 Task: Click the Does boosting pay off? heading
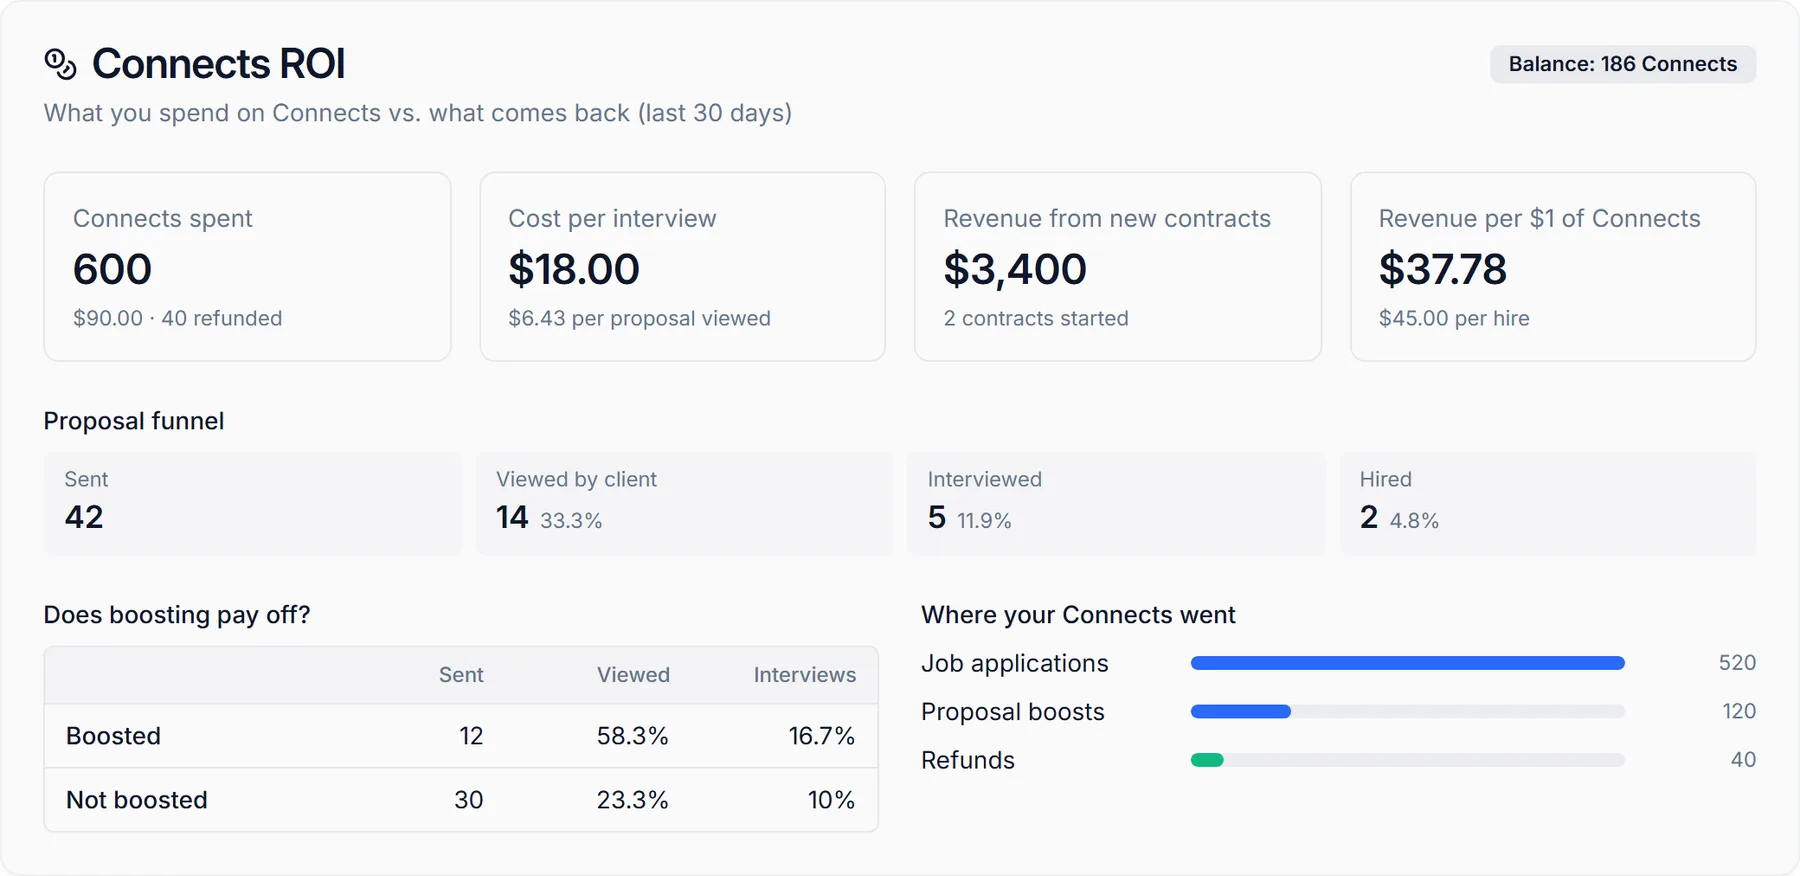click(177, 614)
